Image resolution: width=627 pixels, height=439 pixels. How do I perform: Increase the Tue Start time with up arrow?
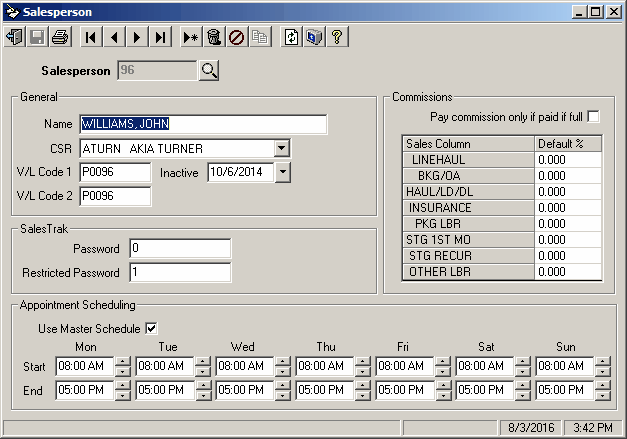click(x=203, y=362)
